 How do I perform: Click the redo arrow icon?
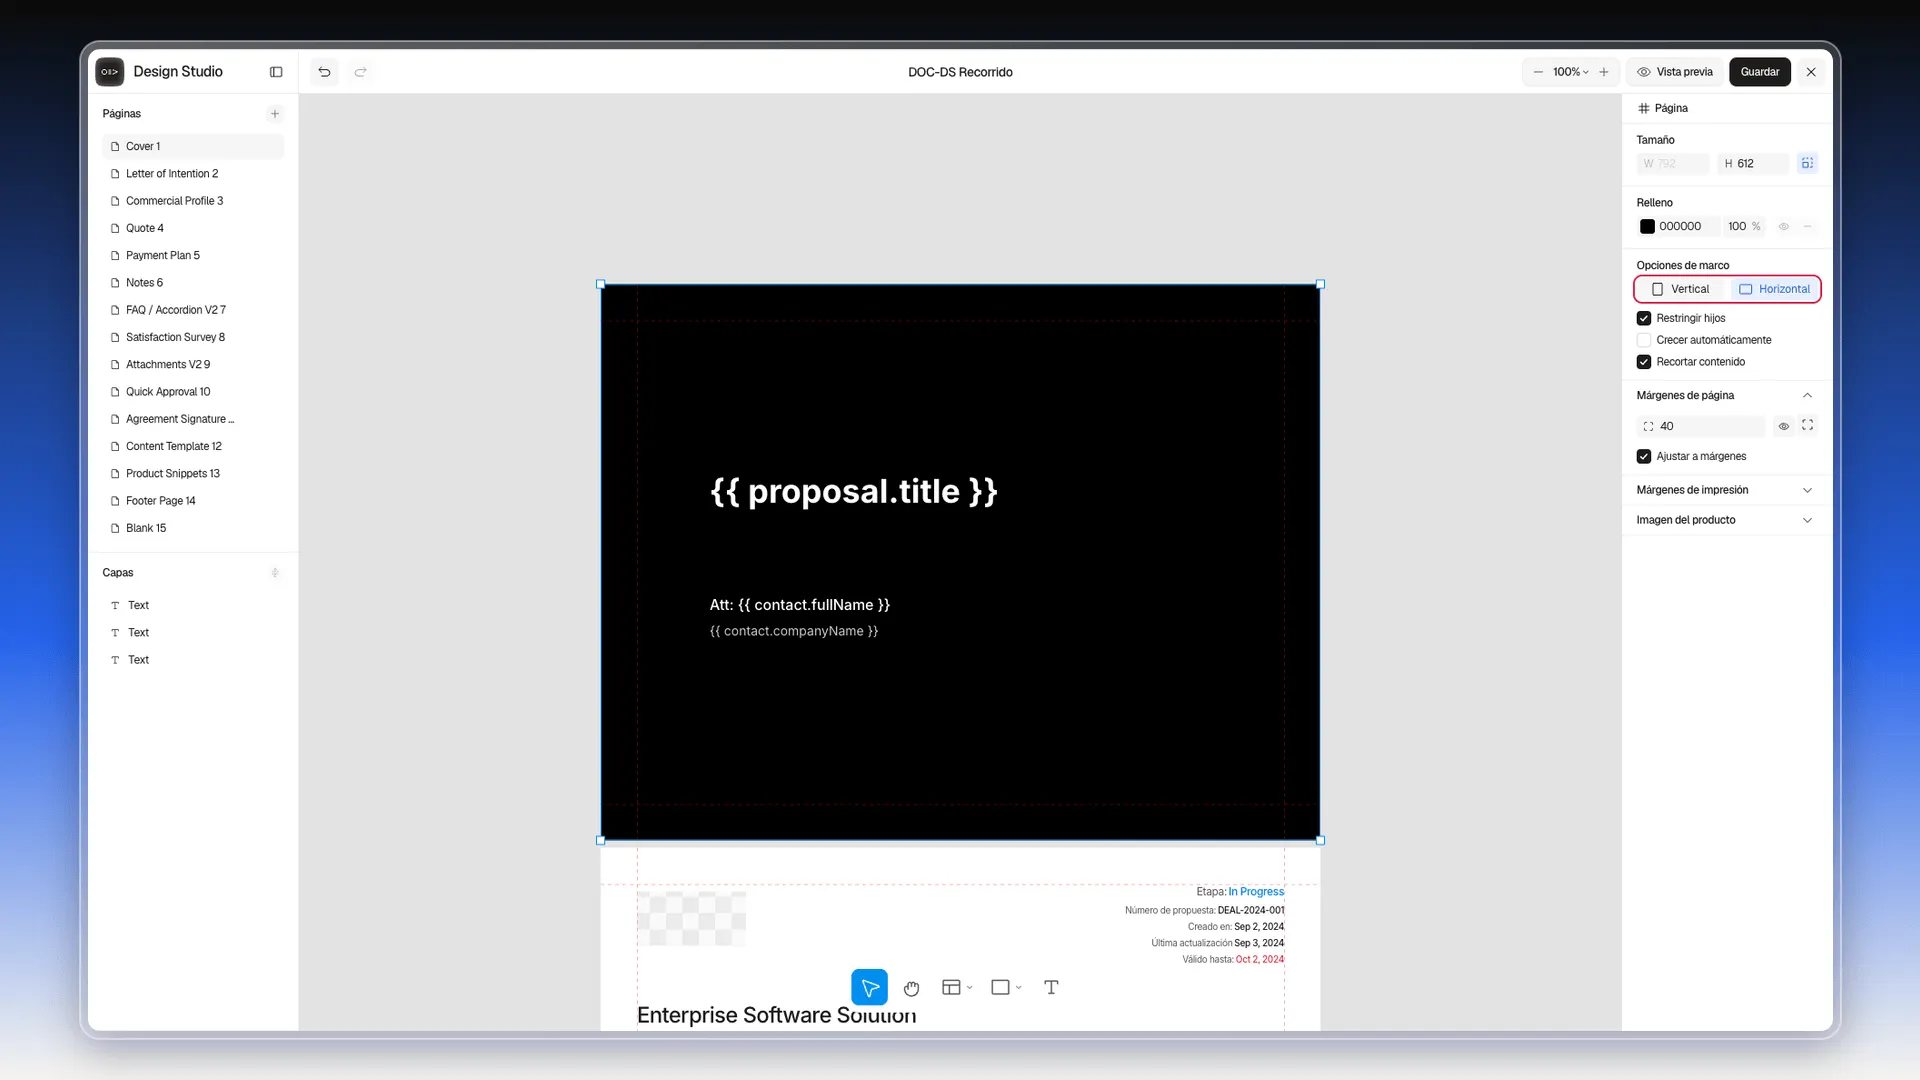point(361,72)
